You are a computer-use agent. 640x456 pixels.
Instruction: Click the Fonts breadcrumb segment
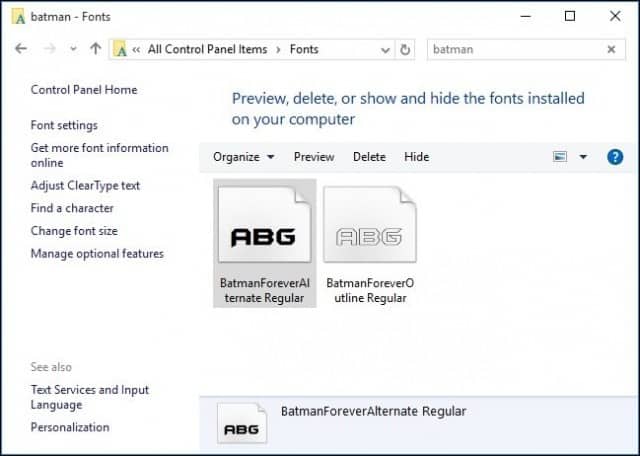coord(304,49)
